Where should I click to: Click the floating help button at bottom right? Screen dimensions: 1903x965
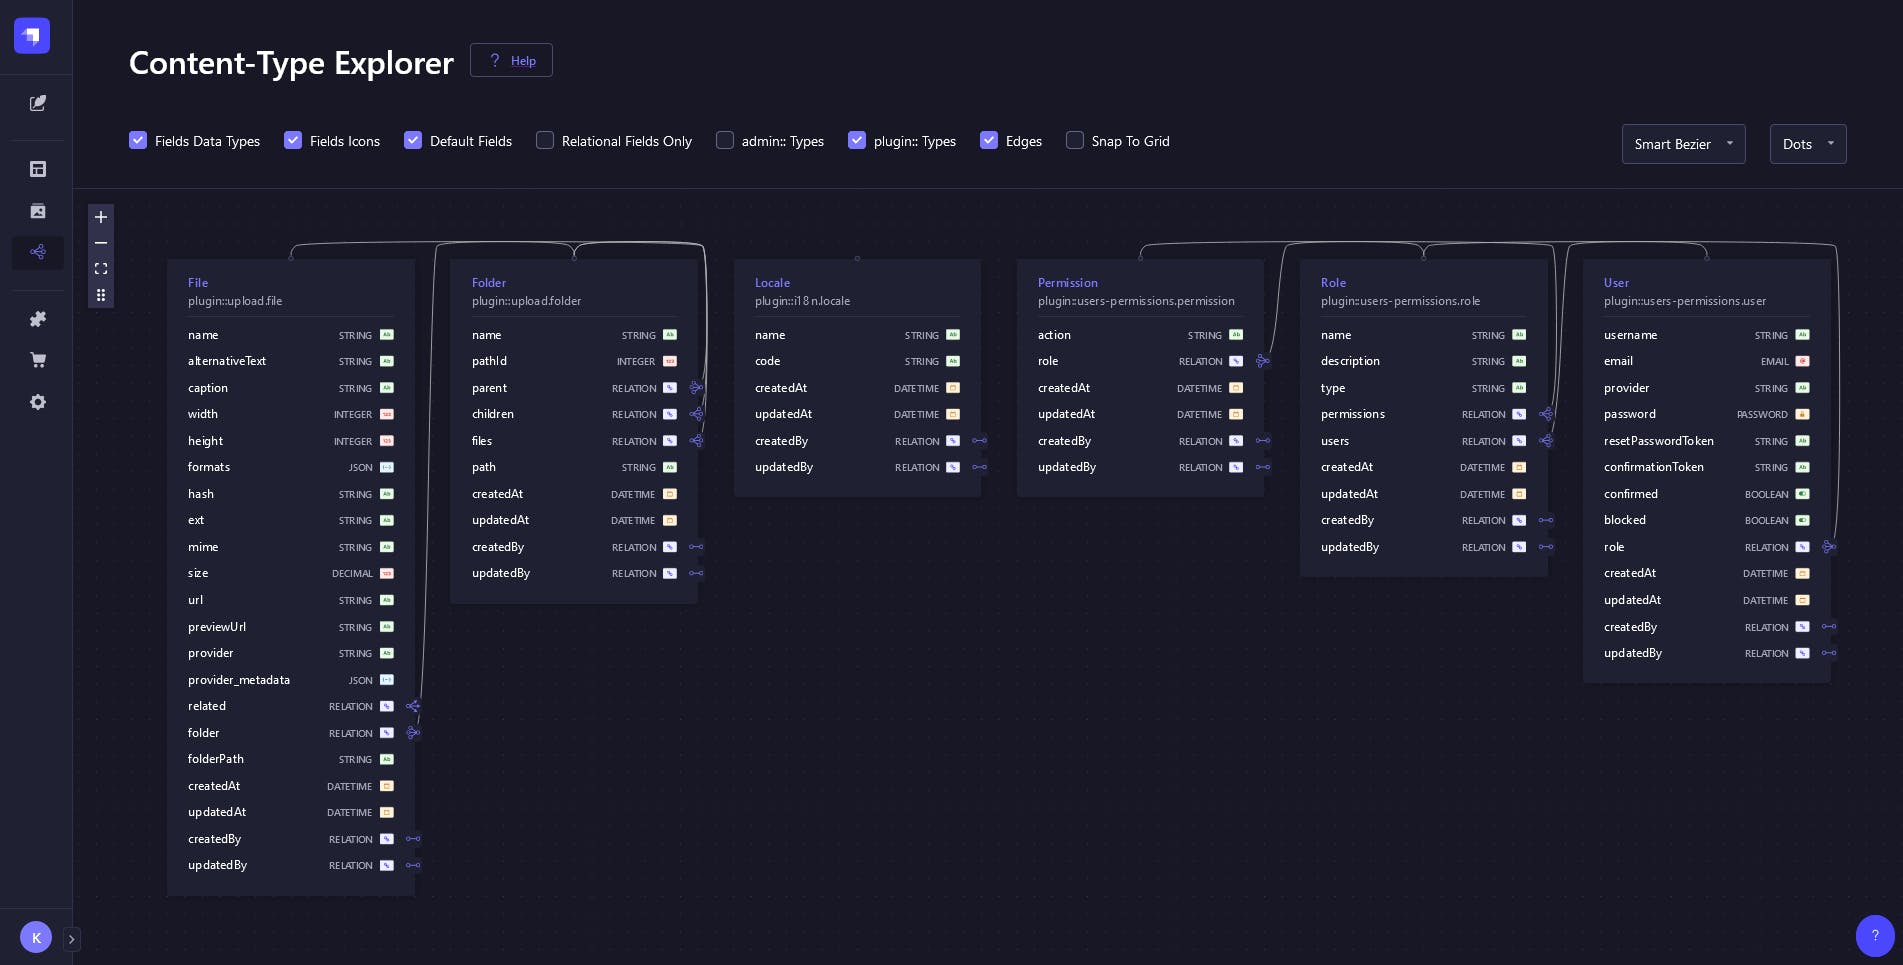[x=1875, y=936]
